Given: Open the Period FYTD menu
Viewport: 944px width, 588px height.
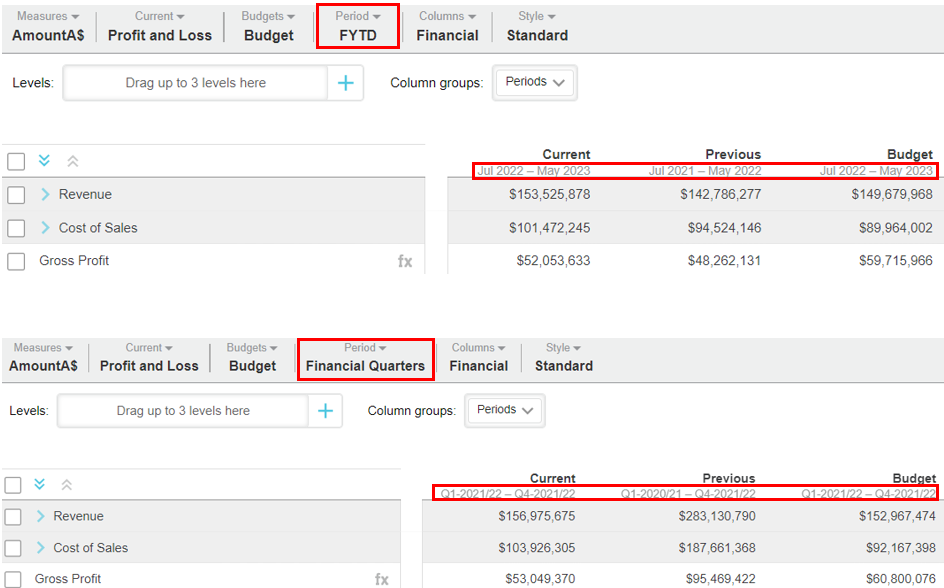Looking at the screenshot, I should [x=358, y=26].
